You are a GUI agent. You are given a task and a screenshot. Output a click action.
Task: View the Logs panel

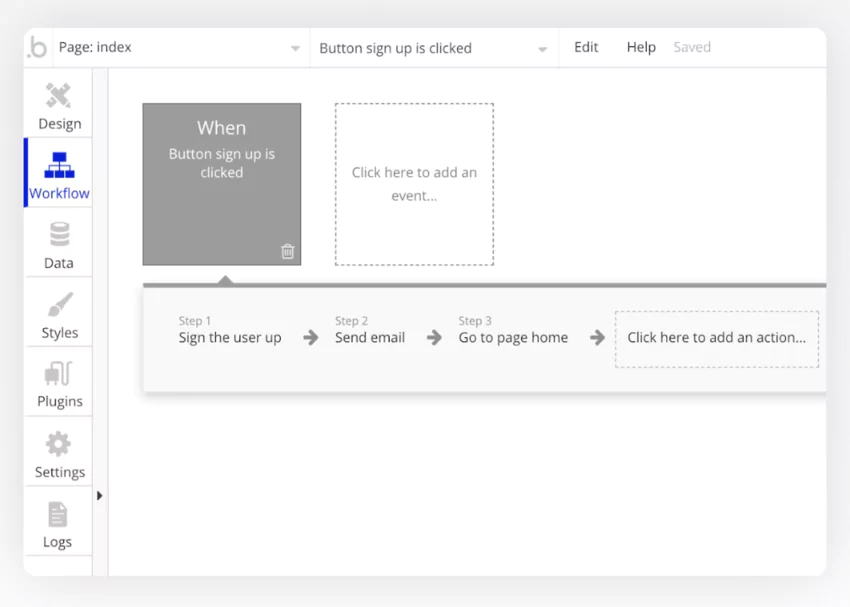(58, 522)
